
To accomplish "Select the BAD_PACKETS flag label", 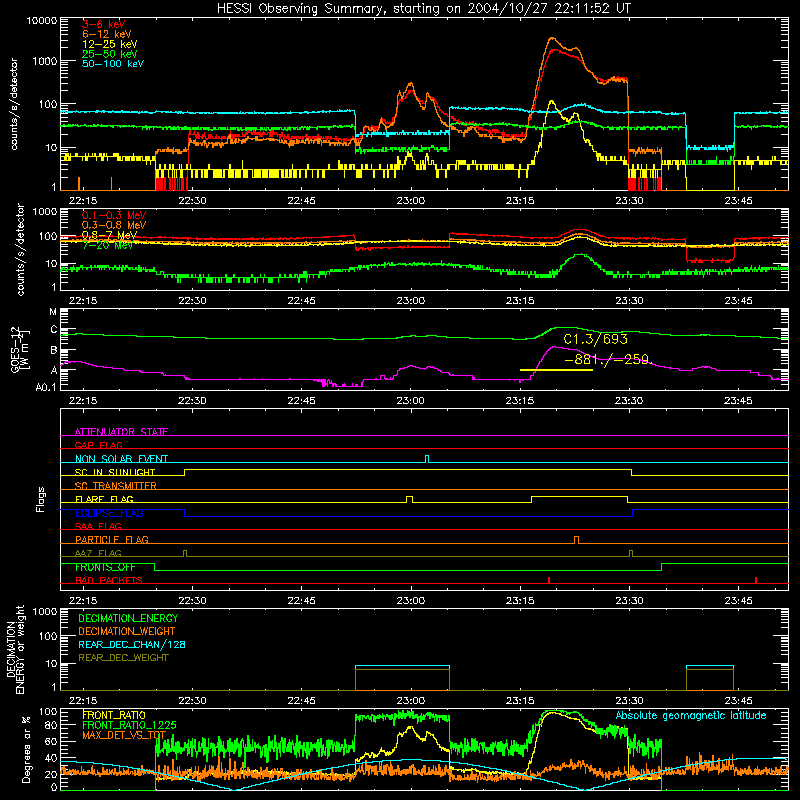I will coord(109,580).
